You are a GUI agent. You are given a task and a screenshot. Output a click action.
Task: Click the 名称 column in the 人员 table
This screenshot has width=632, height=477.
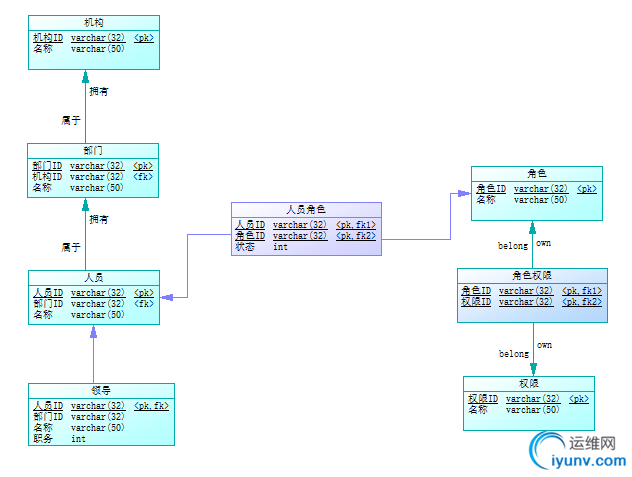pos(79,315)
